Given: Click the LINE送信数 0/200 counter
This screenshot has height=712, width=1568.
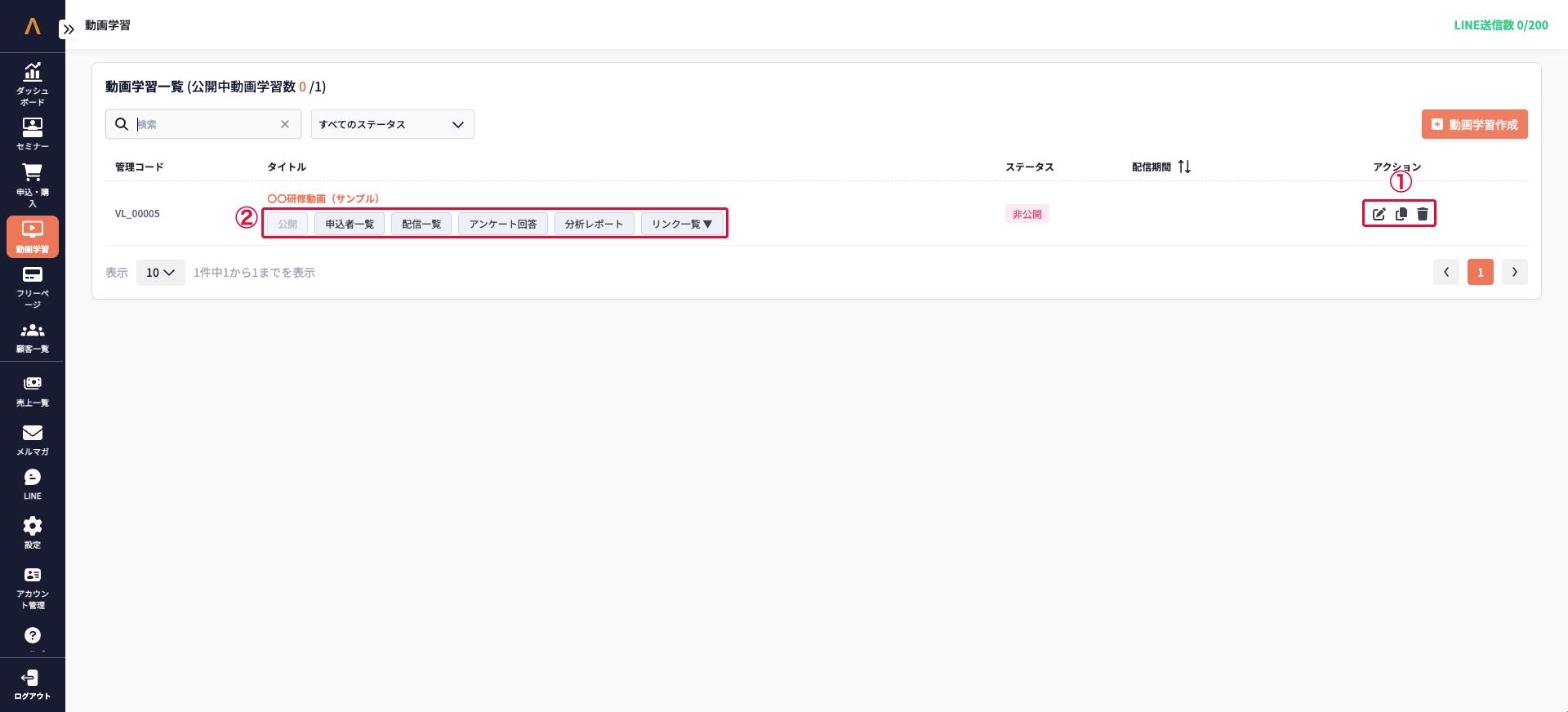Looking at the screenshot, I should [x=1500, y=25].
